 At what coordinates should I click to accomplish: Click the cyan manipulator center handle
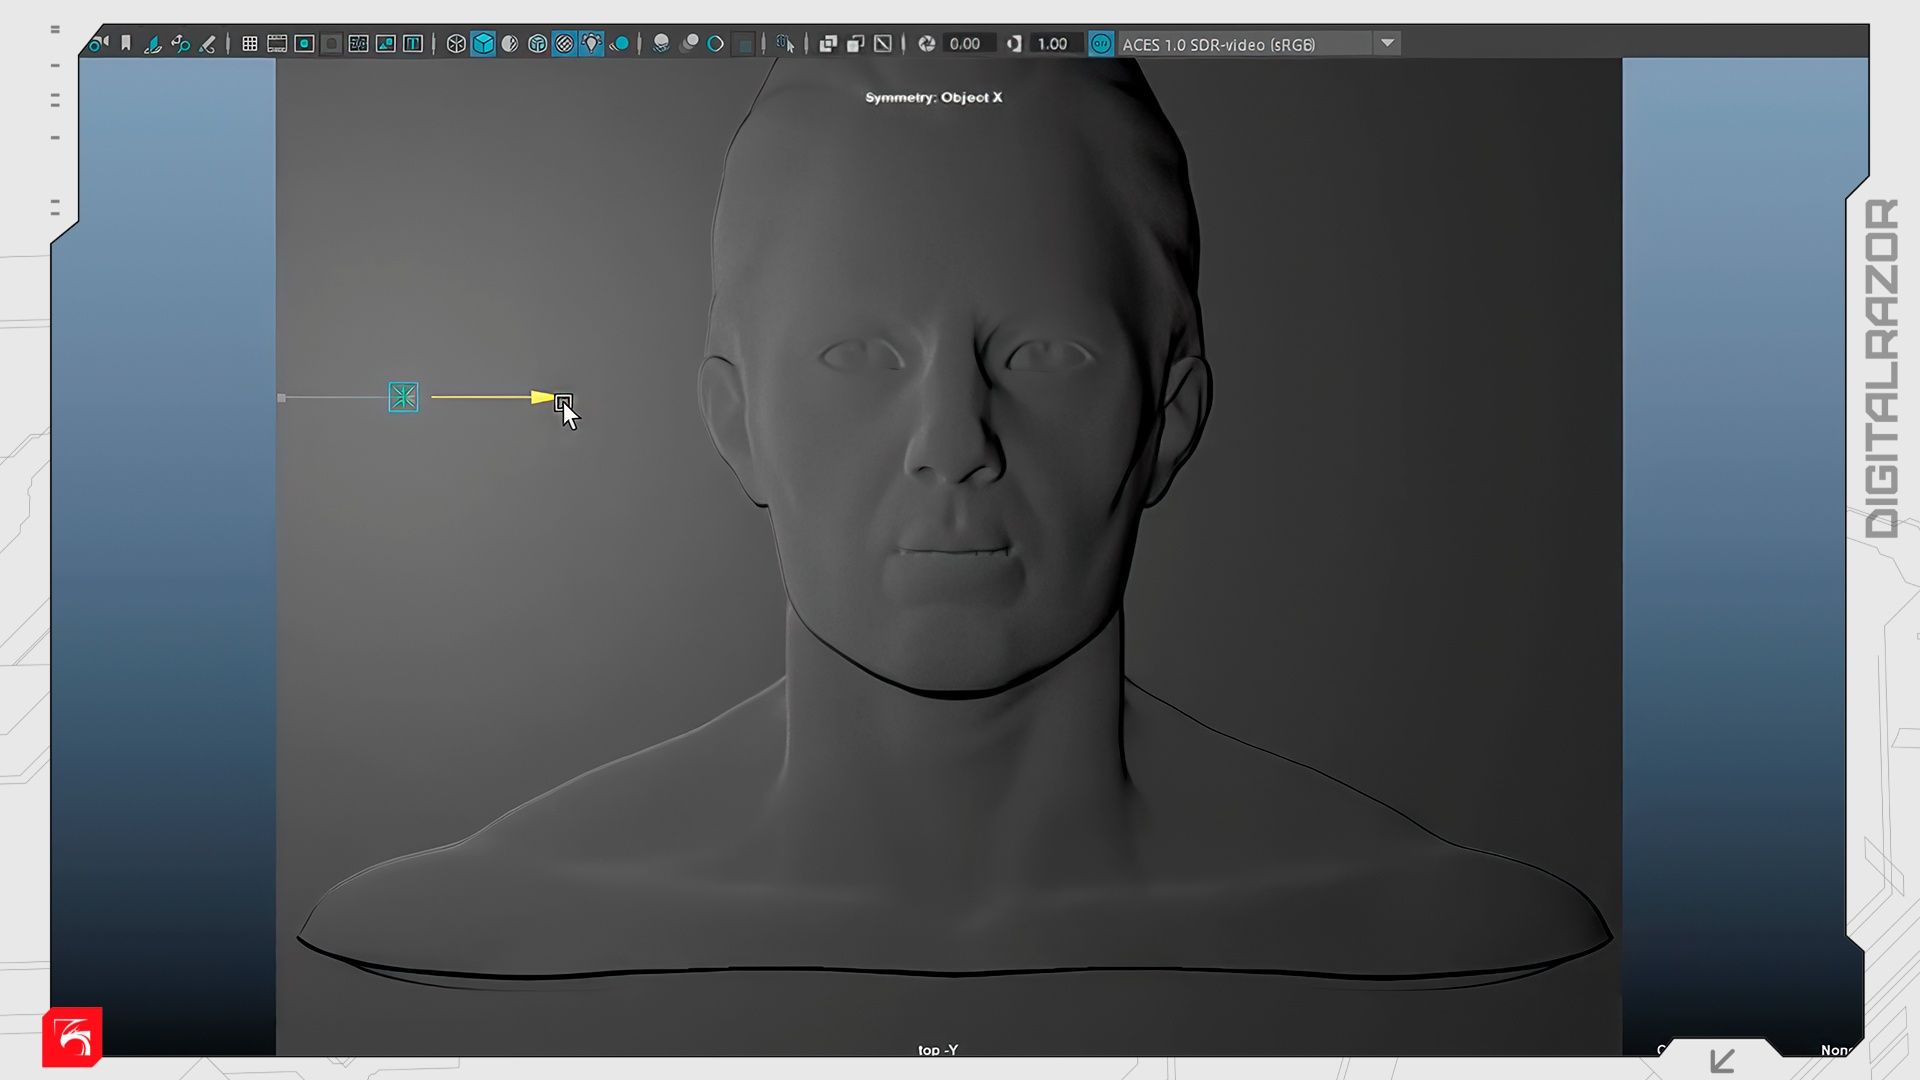403,397
